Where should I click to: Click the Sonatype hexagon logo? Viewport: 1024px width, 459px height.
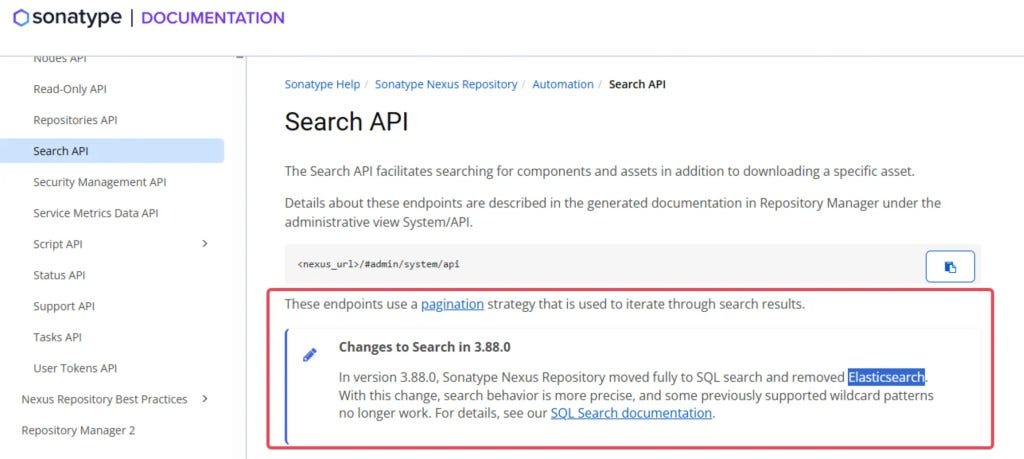pos(21,18)
